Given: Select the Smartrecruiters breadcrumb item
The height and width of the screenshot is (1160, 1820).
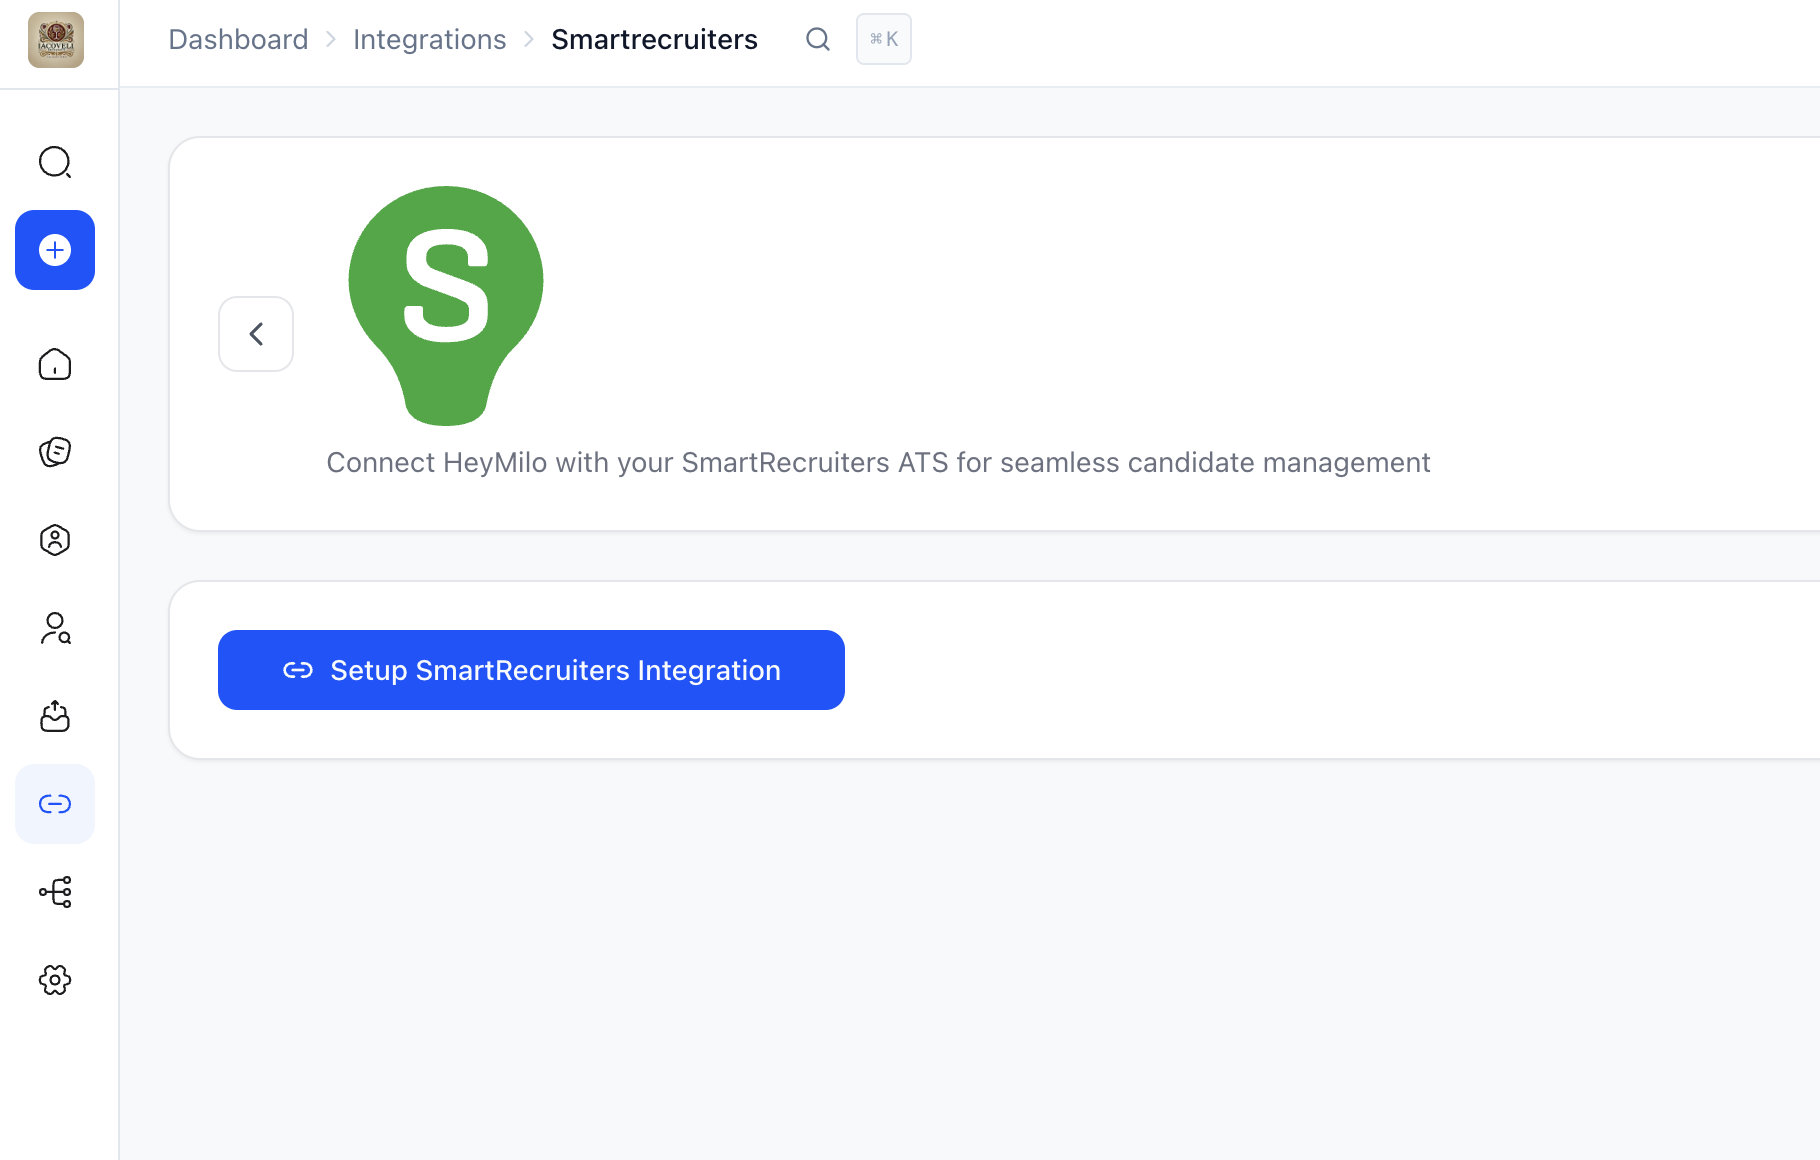Looking at the screenshot, I should [x=655, y=39].
